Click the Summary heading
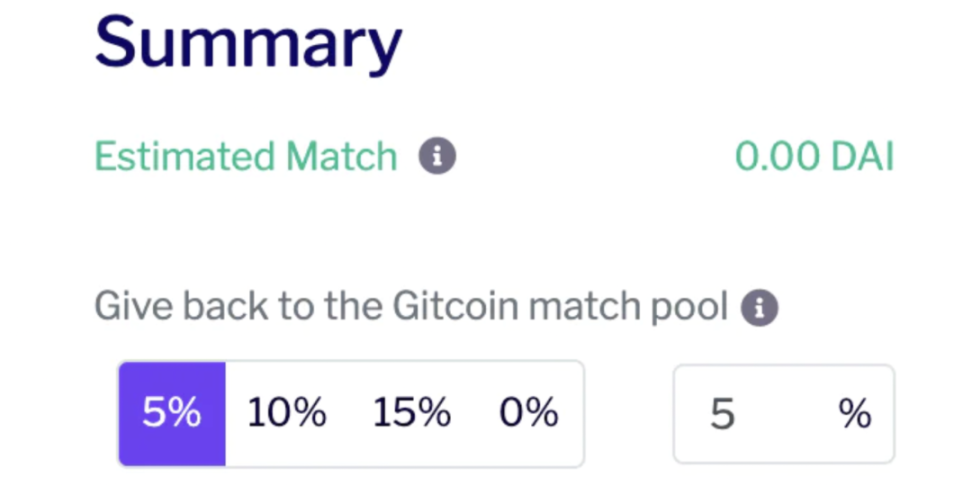The image size is (972, 504). [249, 45]
